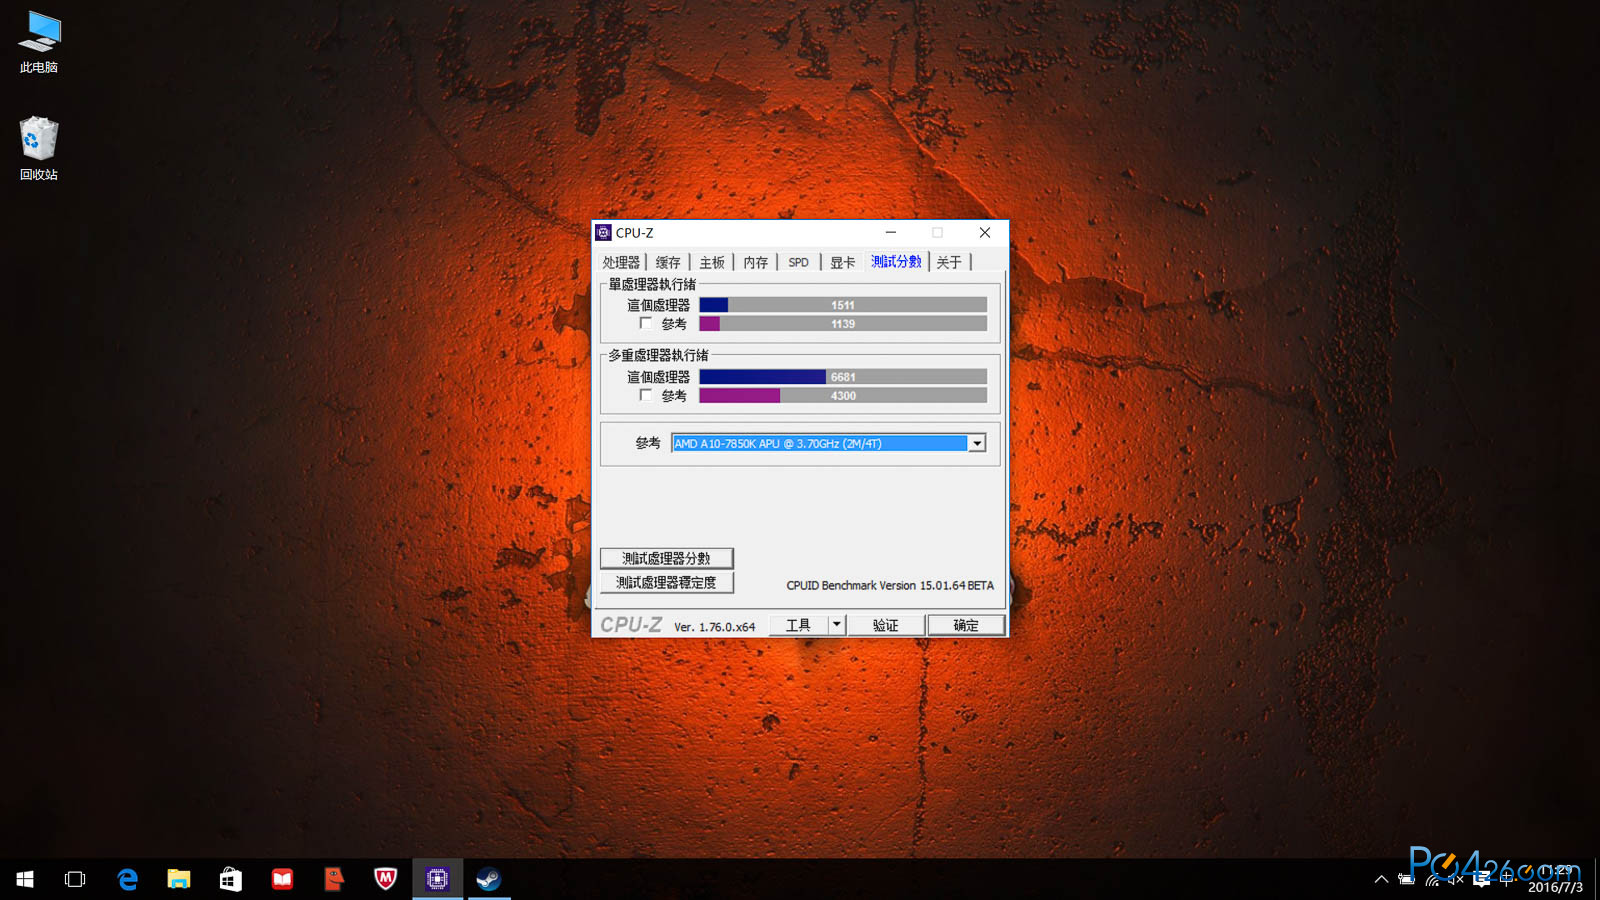Click single-thread score bar 1511
1600x900 pixels.
coord(843,305)
